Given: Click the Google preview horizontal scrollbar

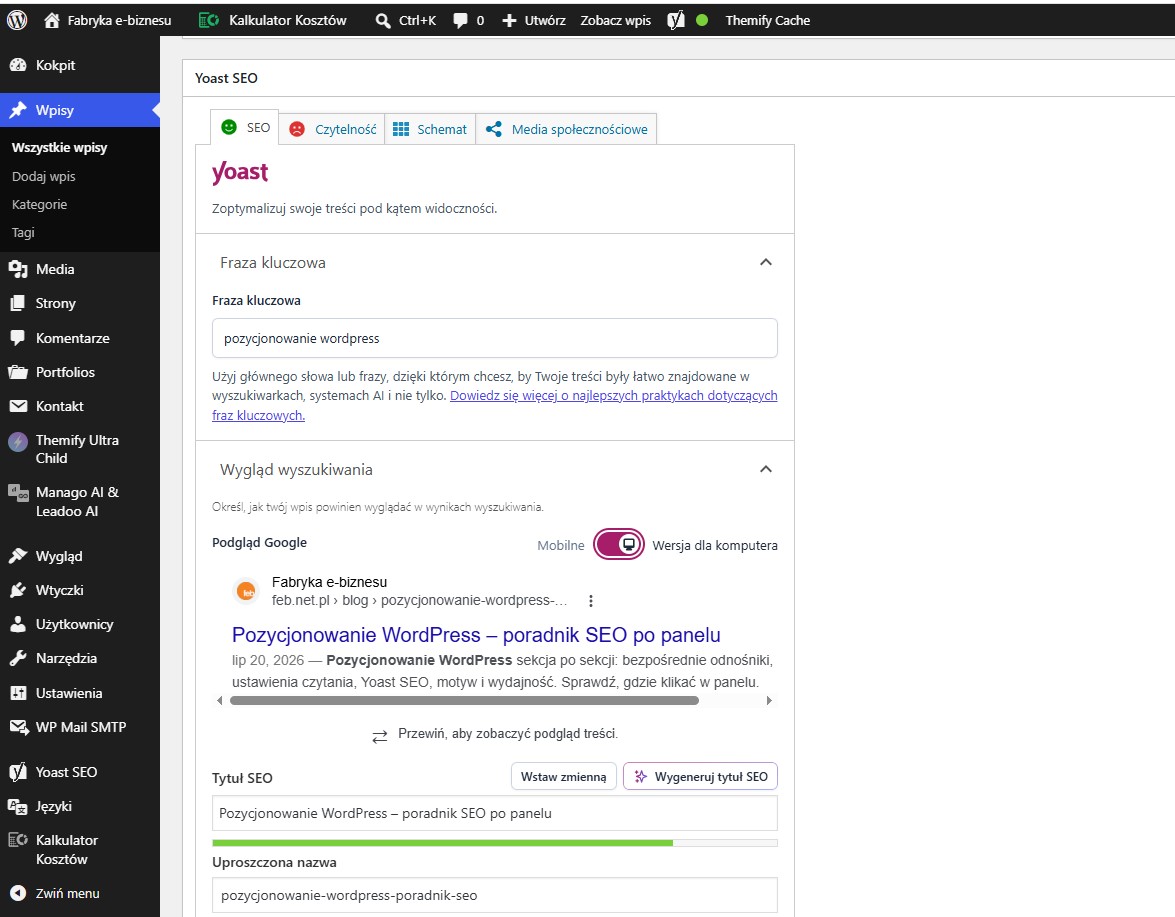Looking at the screenshot, I should click(465, 700).
